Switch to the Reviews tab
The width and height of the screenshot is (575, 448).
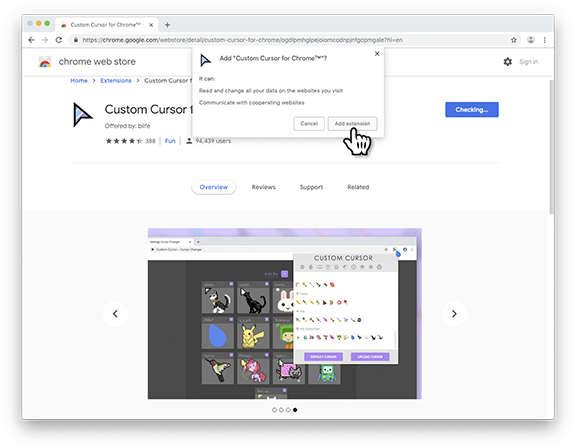coord(263,187)
